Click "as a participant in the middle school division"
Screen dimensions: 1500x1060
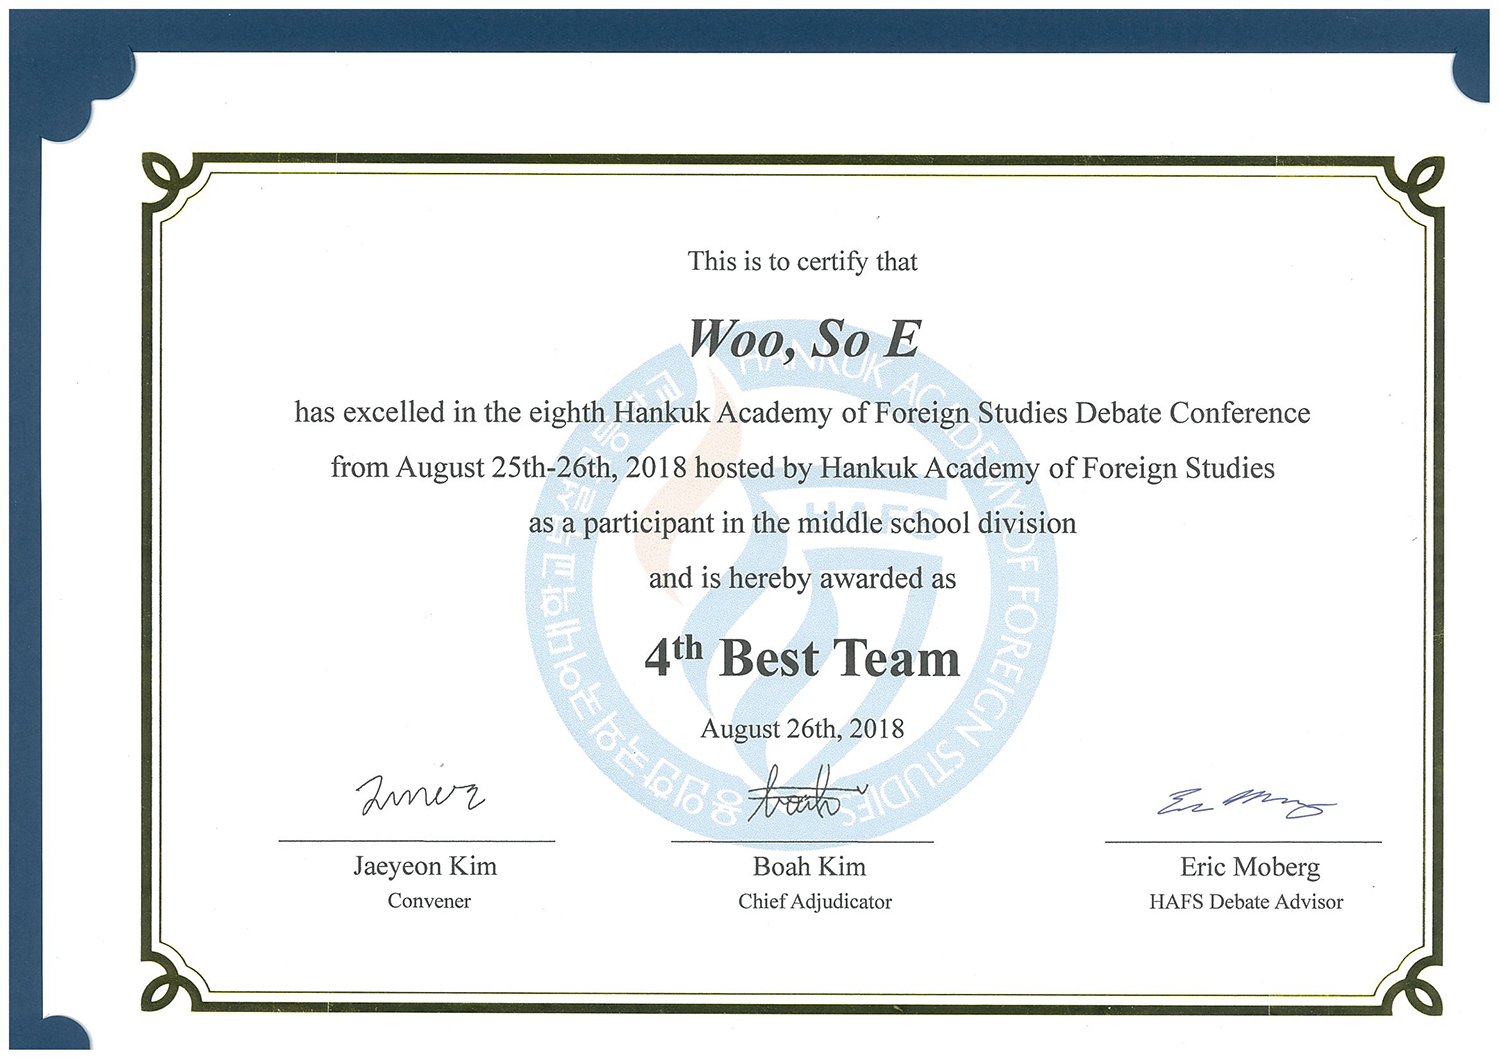tap(802, 524)
